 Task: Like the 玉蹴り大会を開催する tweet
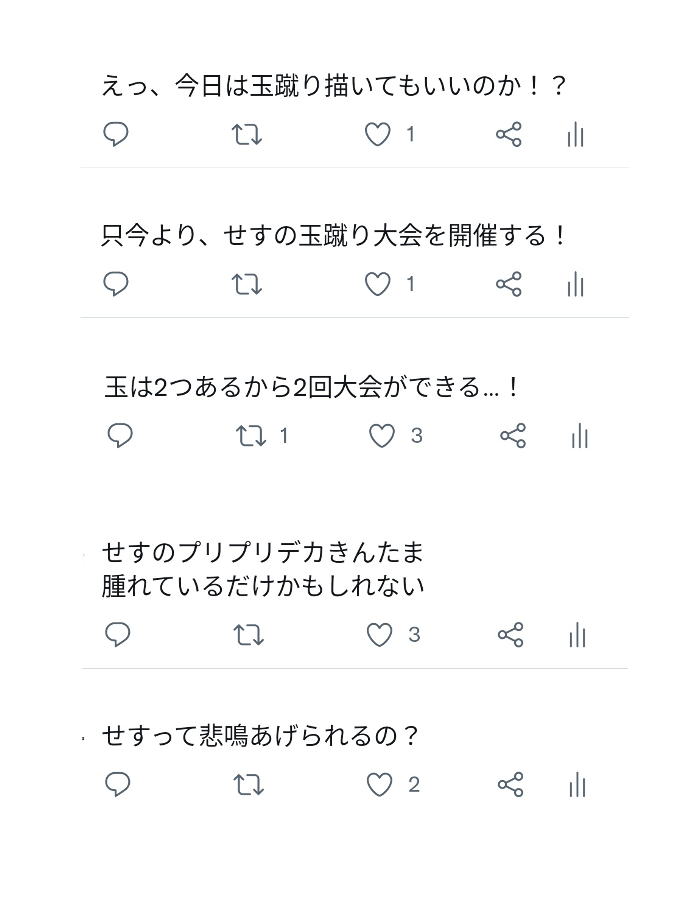coord(377,284)
